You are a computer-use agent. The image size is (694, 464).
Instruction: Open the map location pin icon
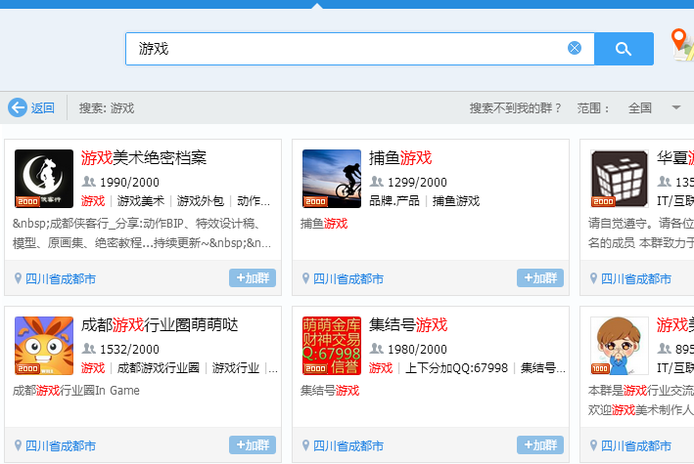(x=681, y=42)
